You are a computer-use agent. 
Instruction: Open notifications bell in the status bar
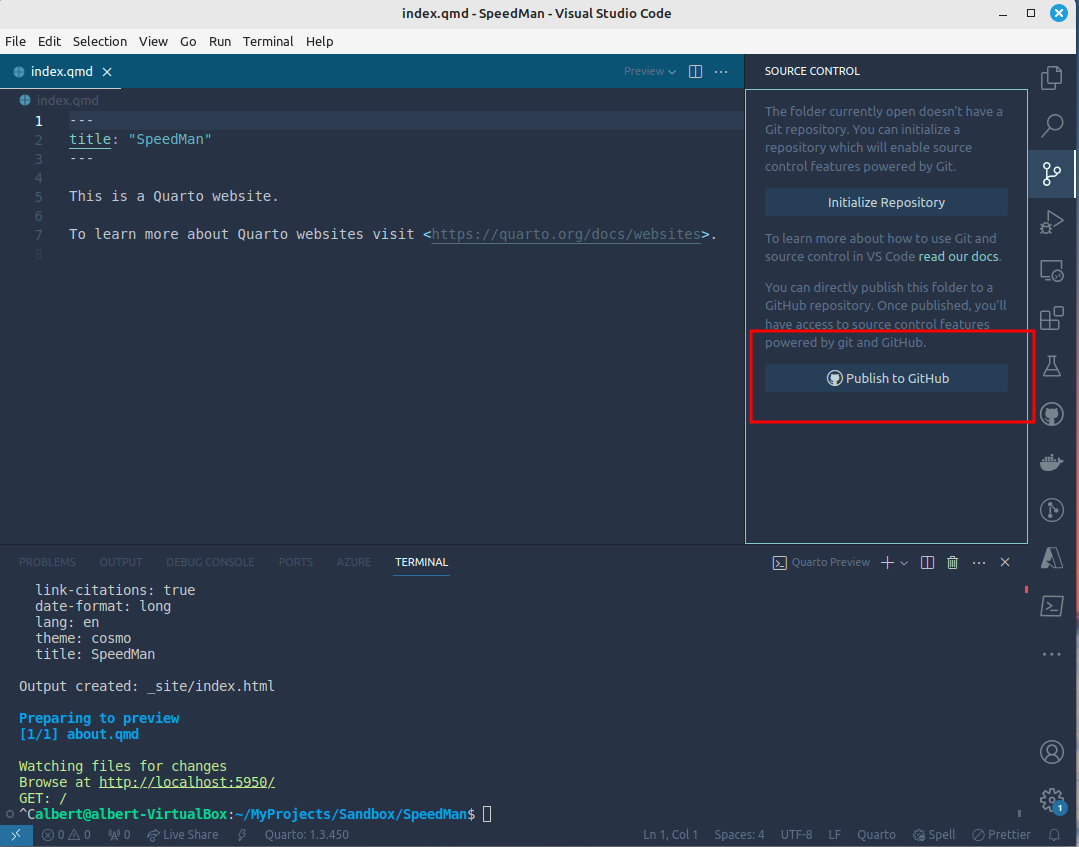pos(1054,835)
